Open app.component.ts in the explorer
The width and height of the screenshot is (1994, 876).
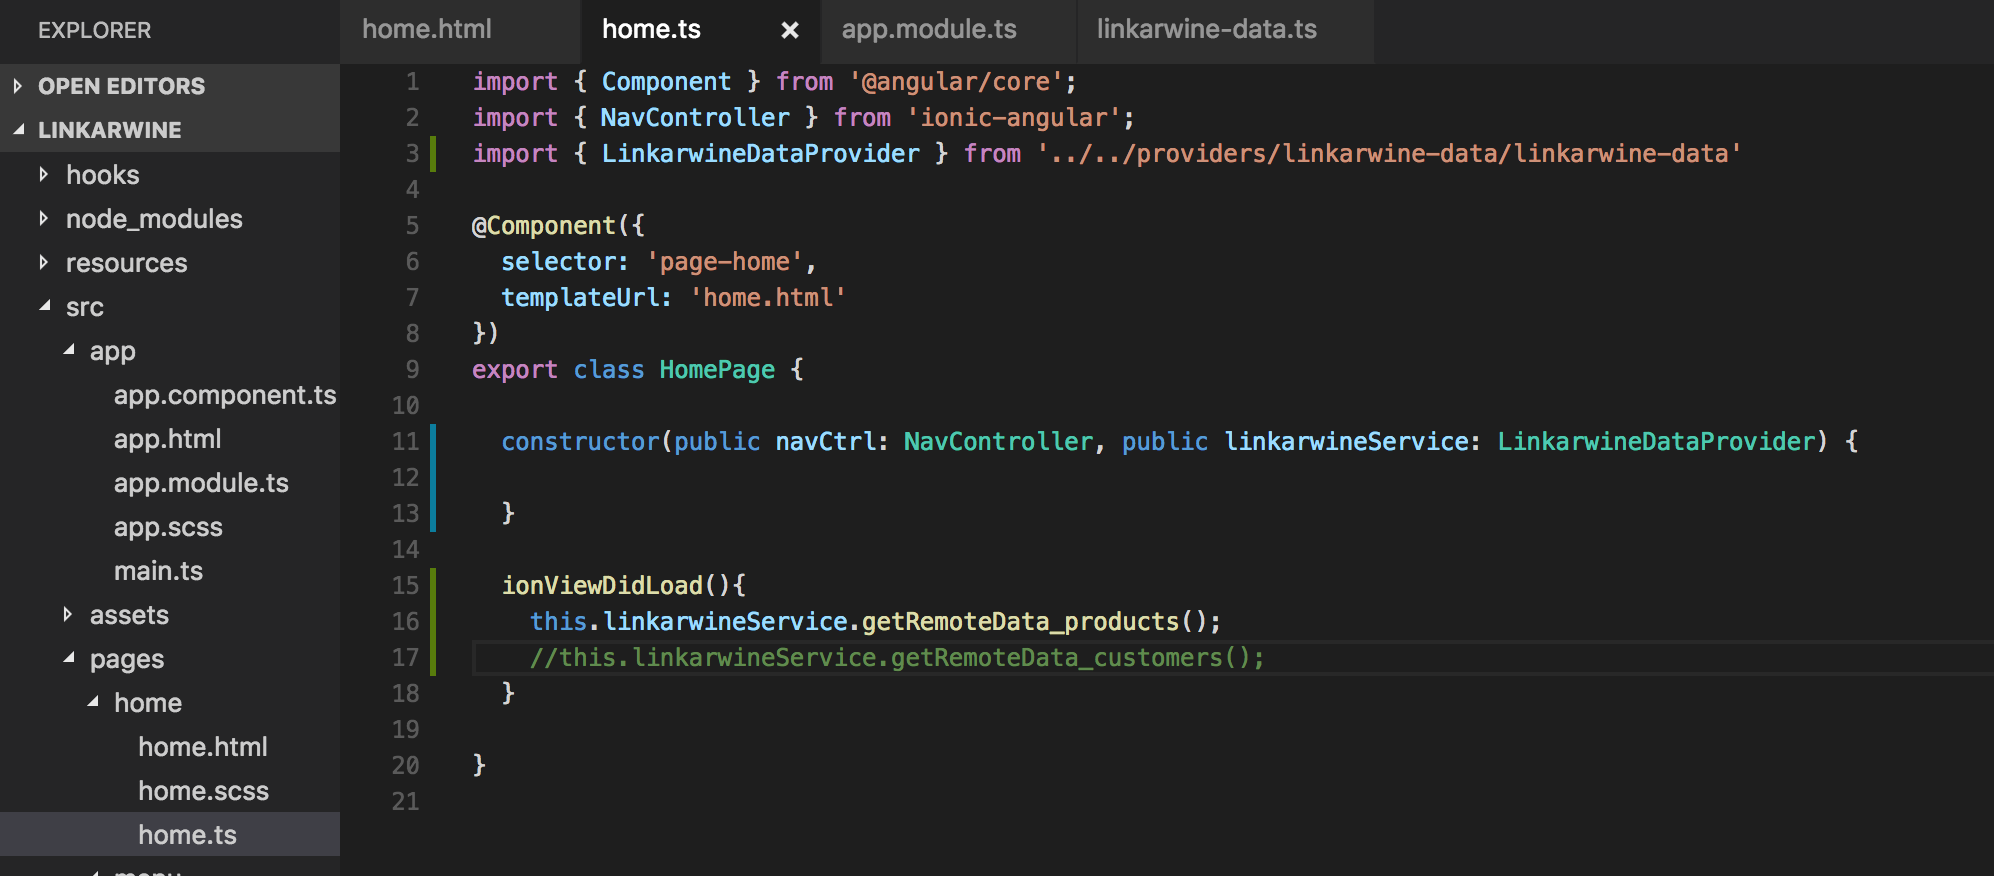225,395
